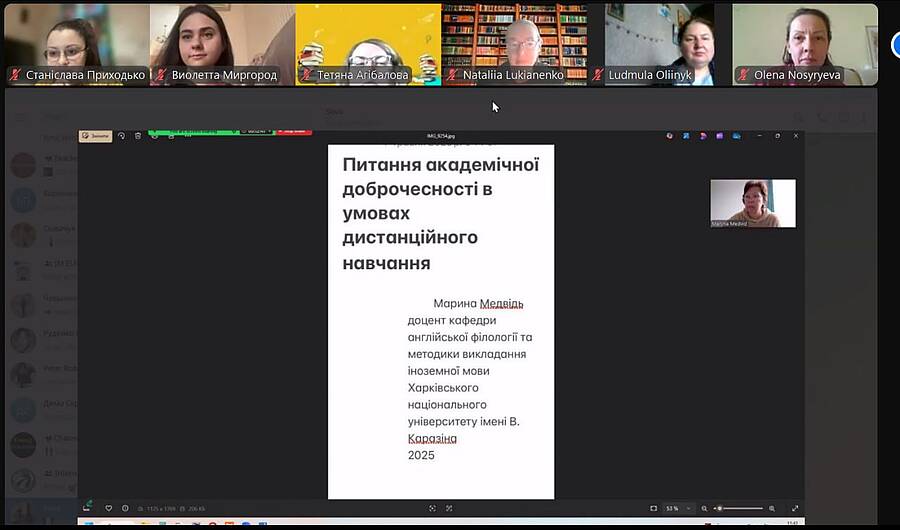The height and width of the screenshot is (530, 900).
Task: Open the first round app icon in Photos header
Action: [x=669, y=136]
